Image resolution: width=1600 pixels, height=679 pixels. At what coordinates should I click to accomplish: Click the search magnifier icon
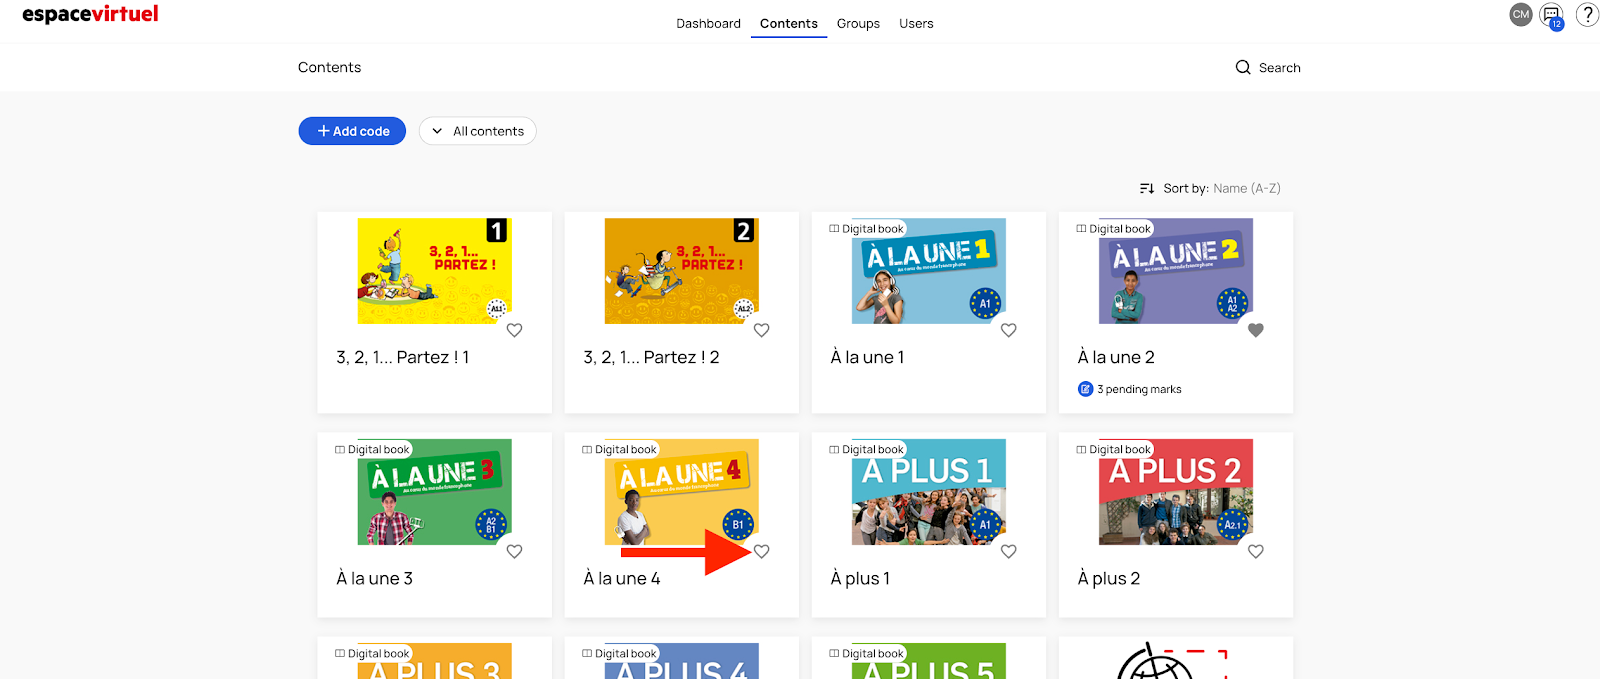(1243, 68)
